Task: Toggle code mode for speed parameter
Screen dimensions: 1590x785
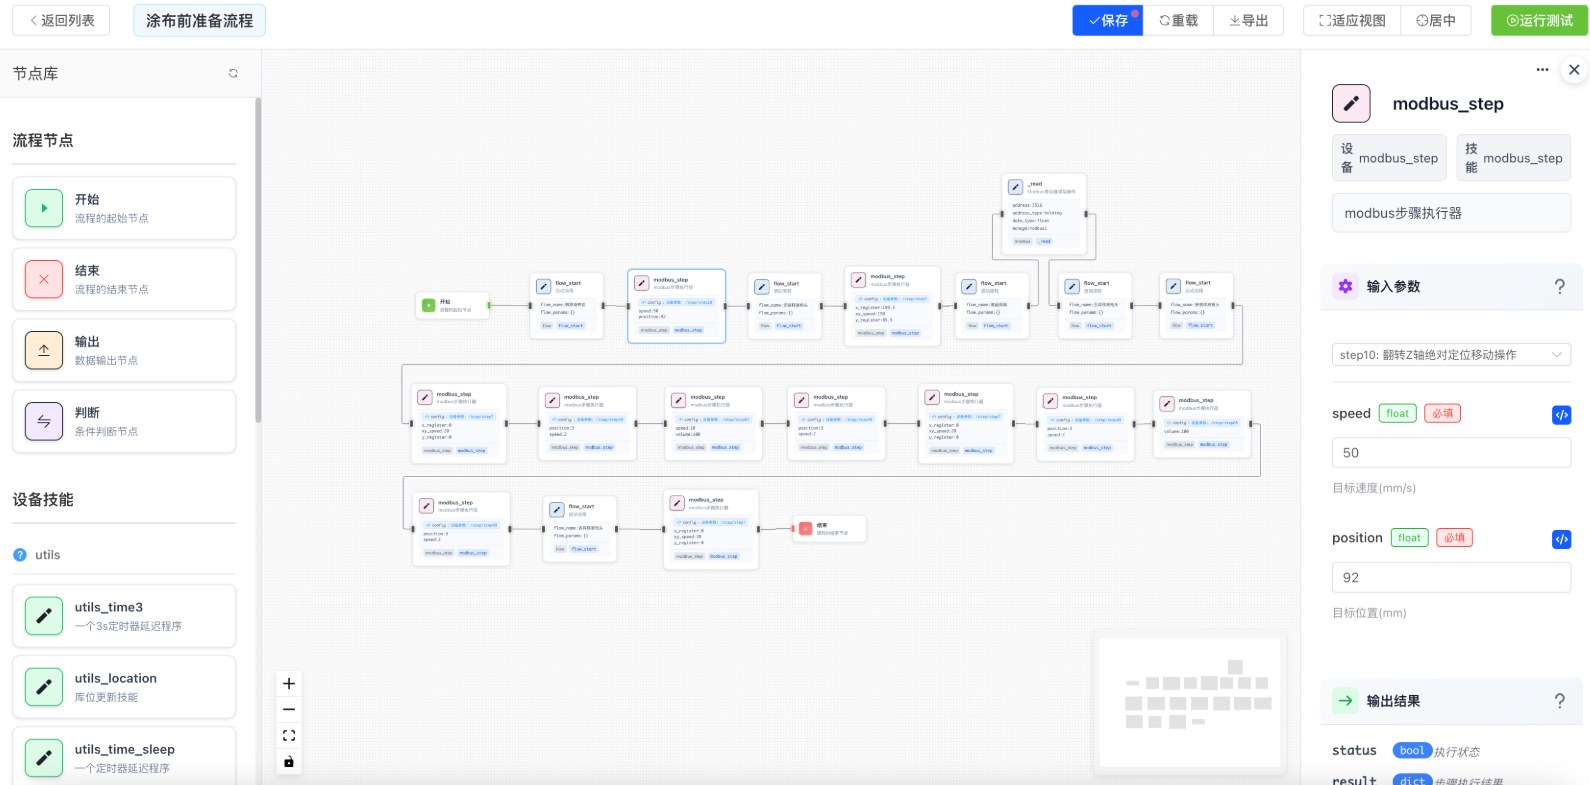Action: 1561,414
